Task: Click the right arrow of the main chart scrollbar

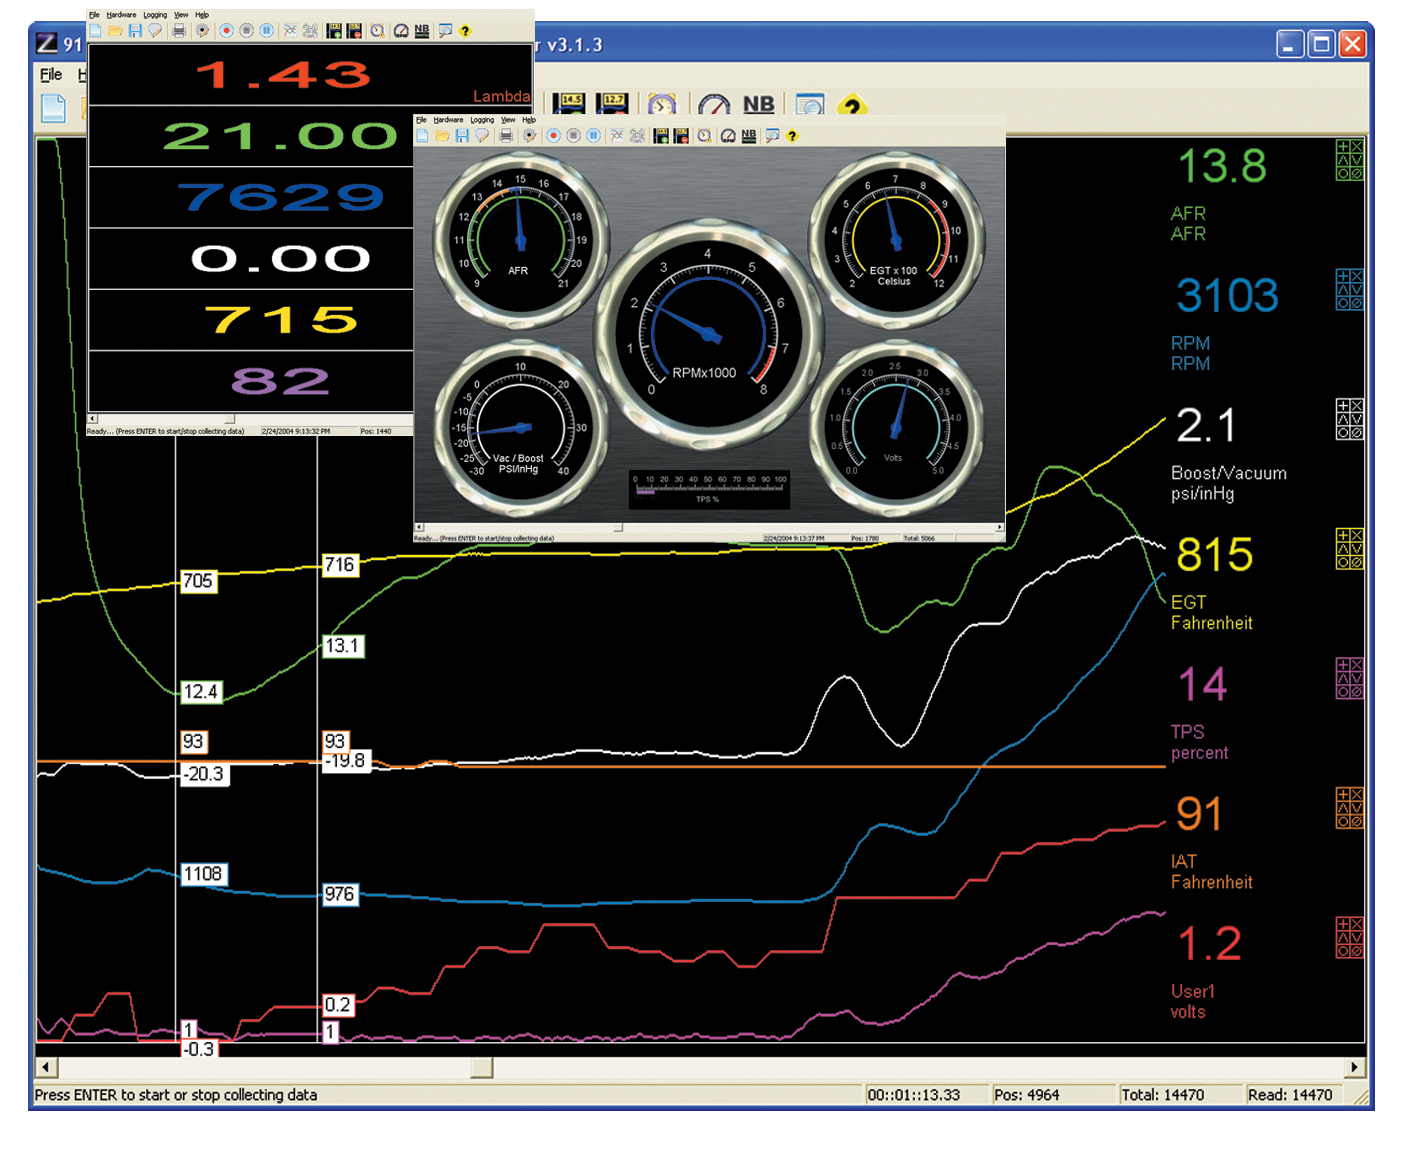Action: click(1354, 1067)
